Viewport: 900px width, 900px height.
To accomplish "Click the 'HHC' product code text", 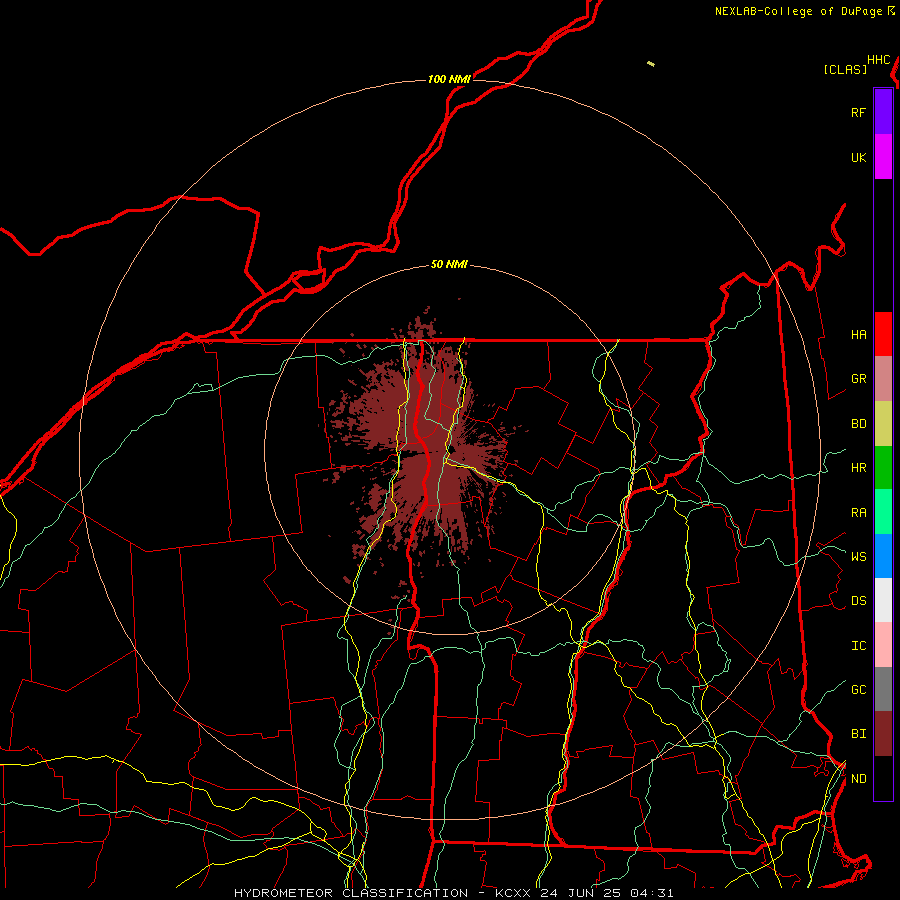I will pos(879,60).
